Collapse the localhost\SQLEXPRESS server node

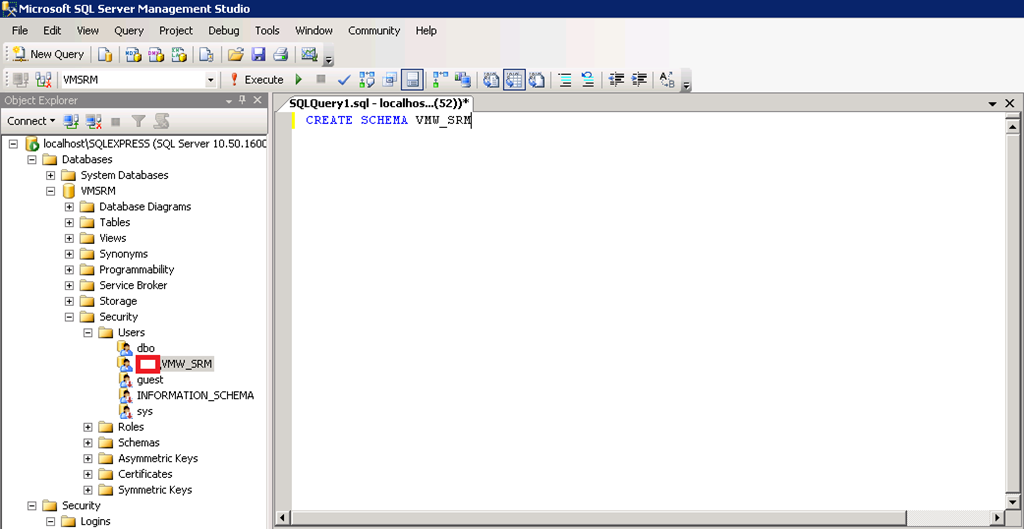13,144
